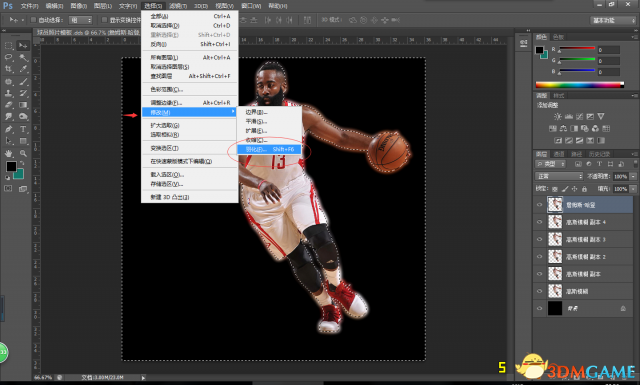The image size is (640, 385).
Task: Select the Hand tool
Action: pos(8,154)
